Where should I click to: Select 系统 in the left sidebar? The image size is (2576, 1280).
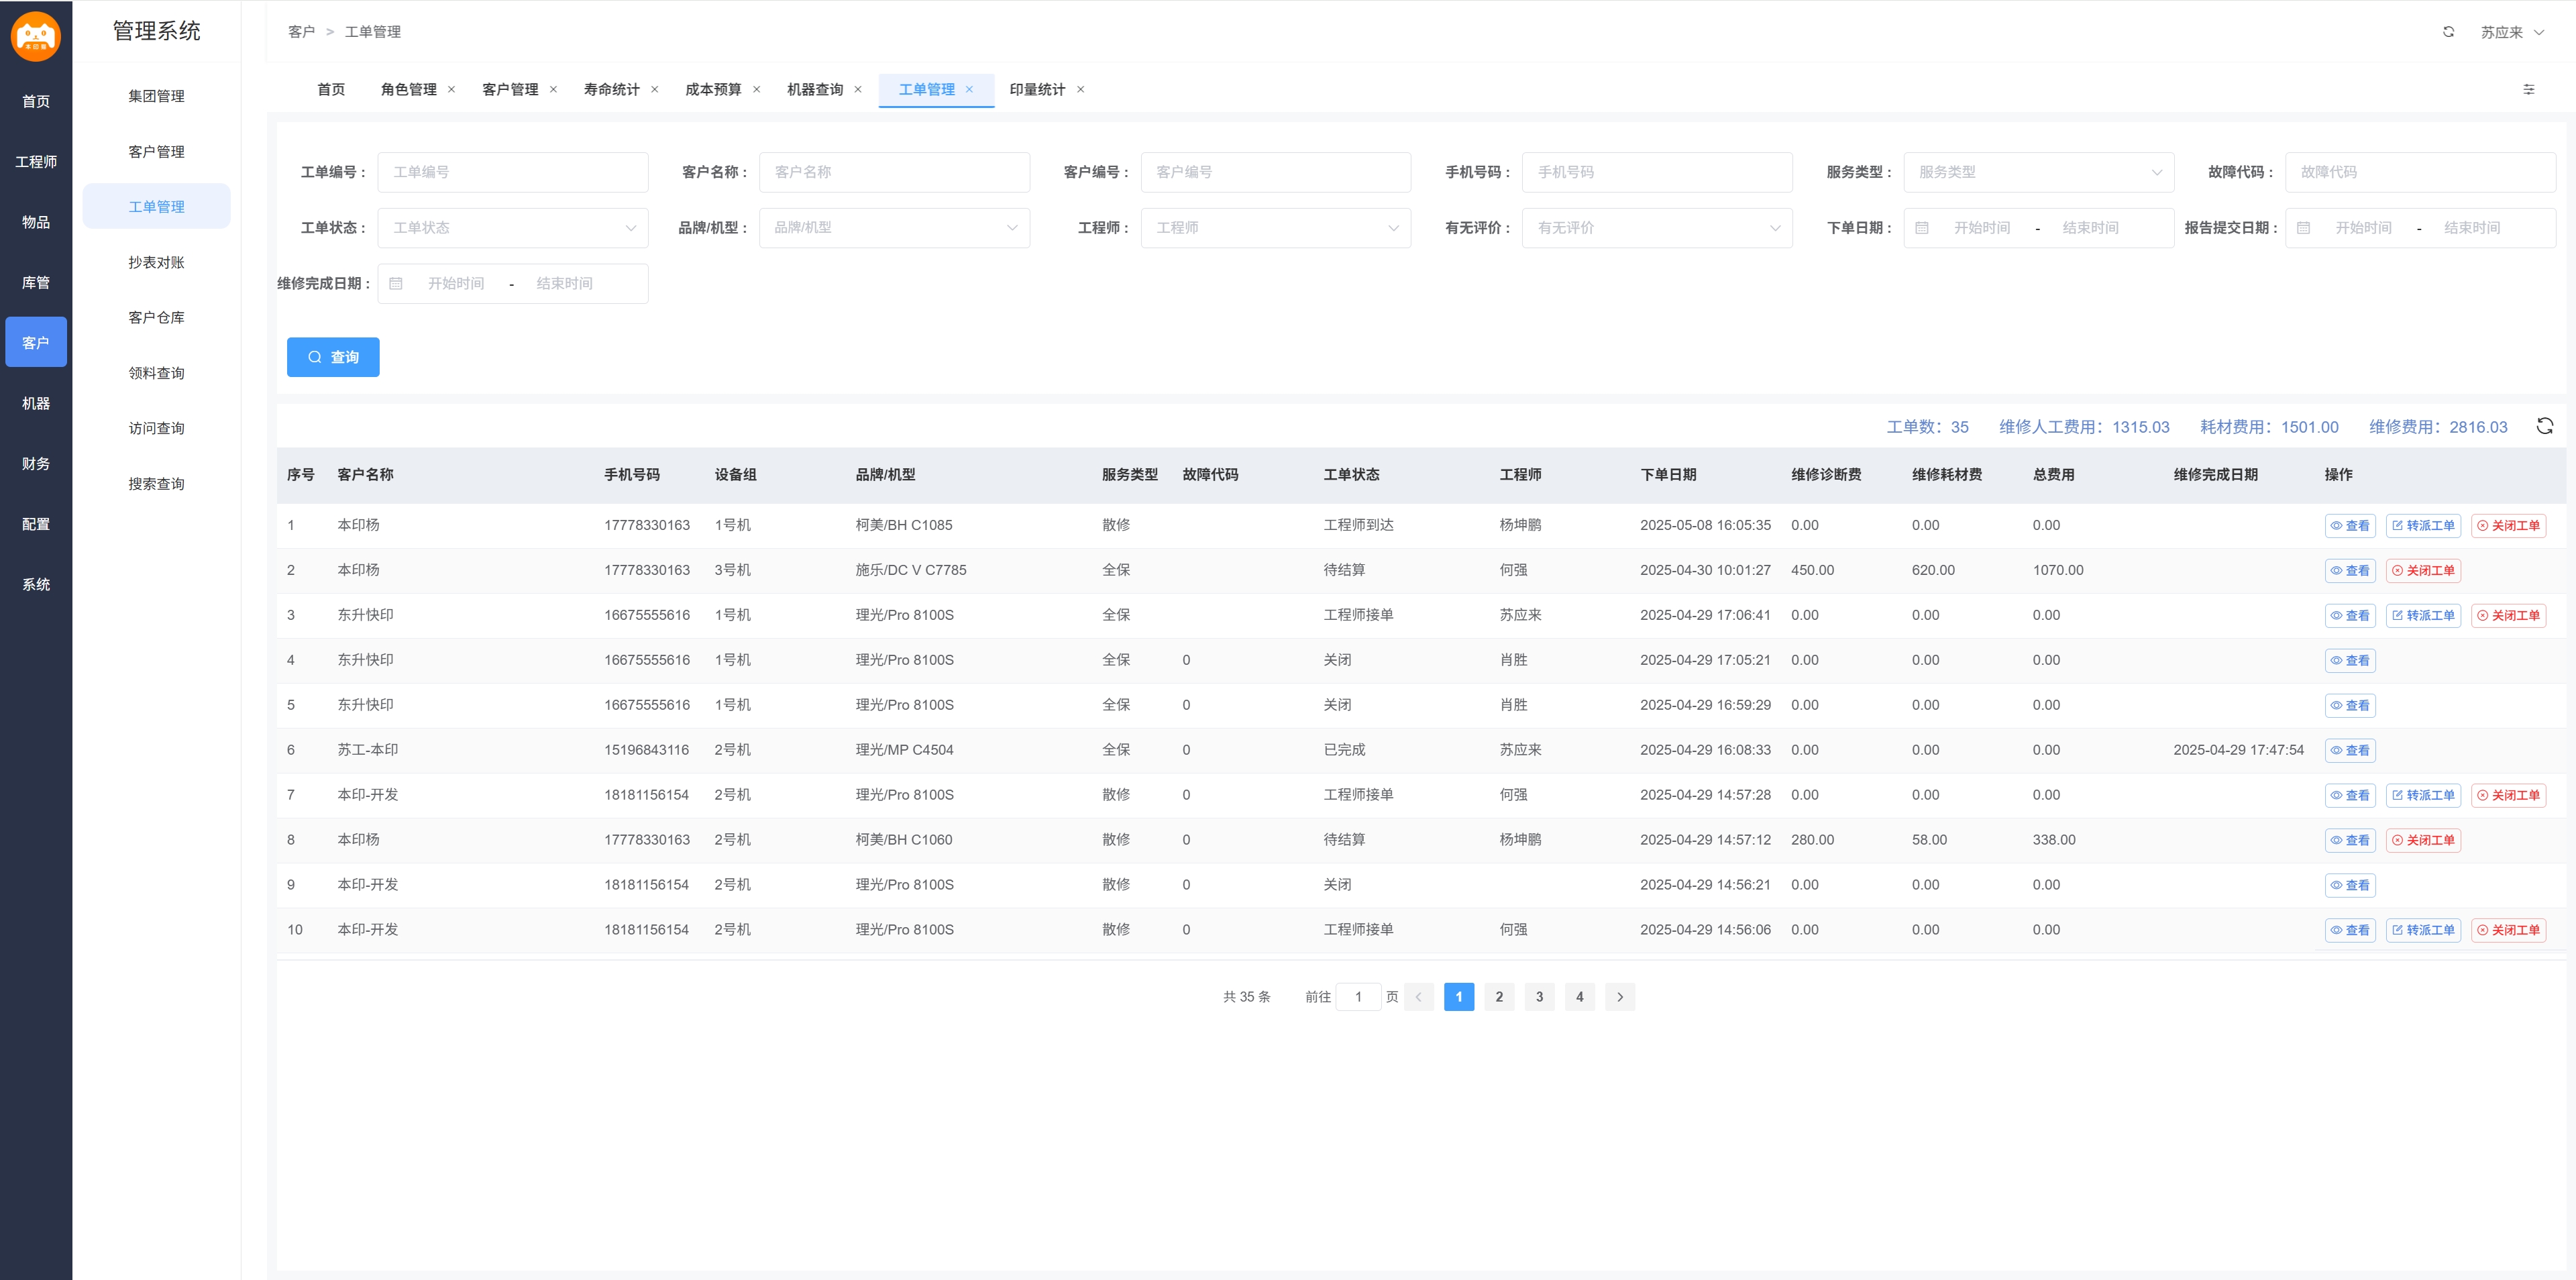(36, 585)
